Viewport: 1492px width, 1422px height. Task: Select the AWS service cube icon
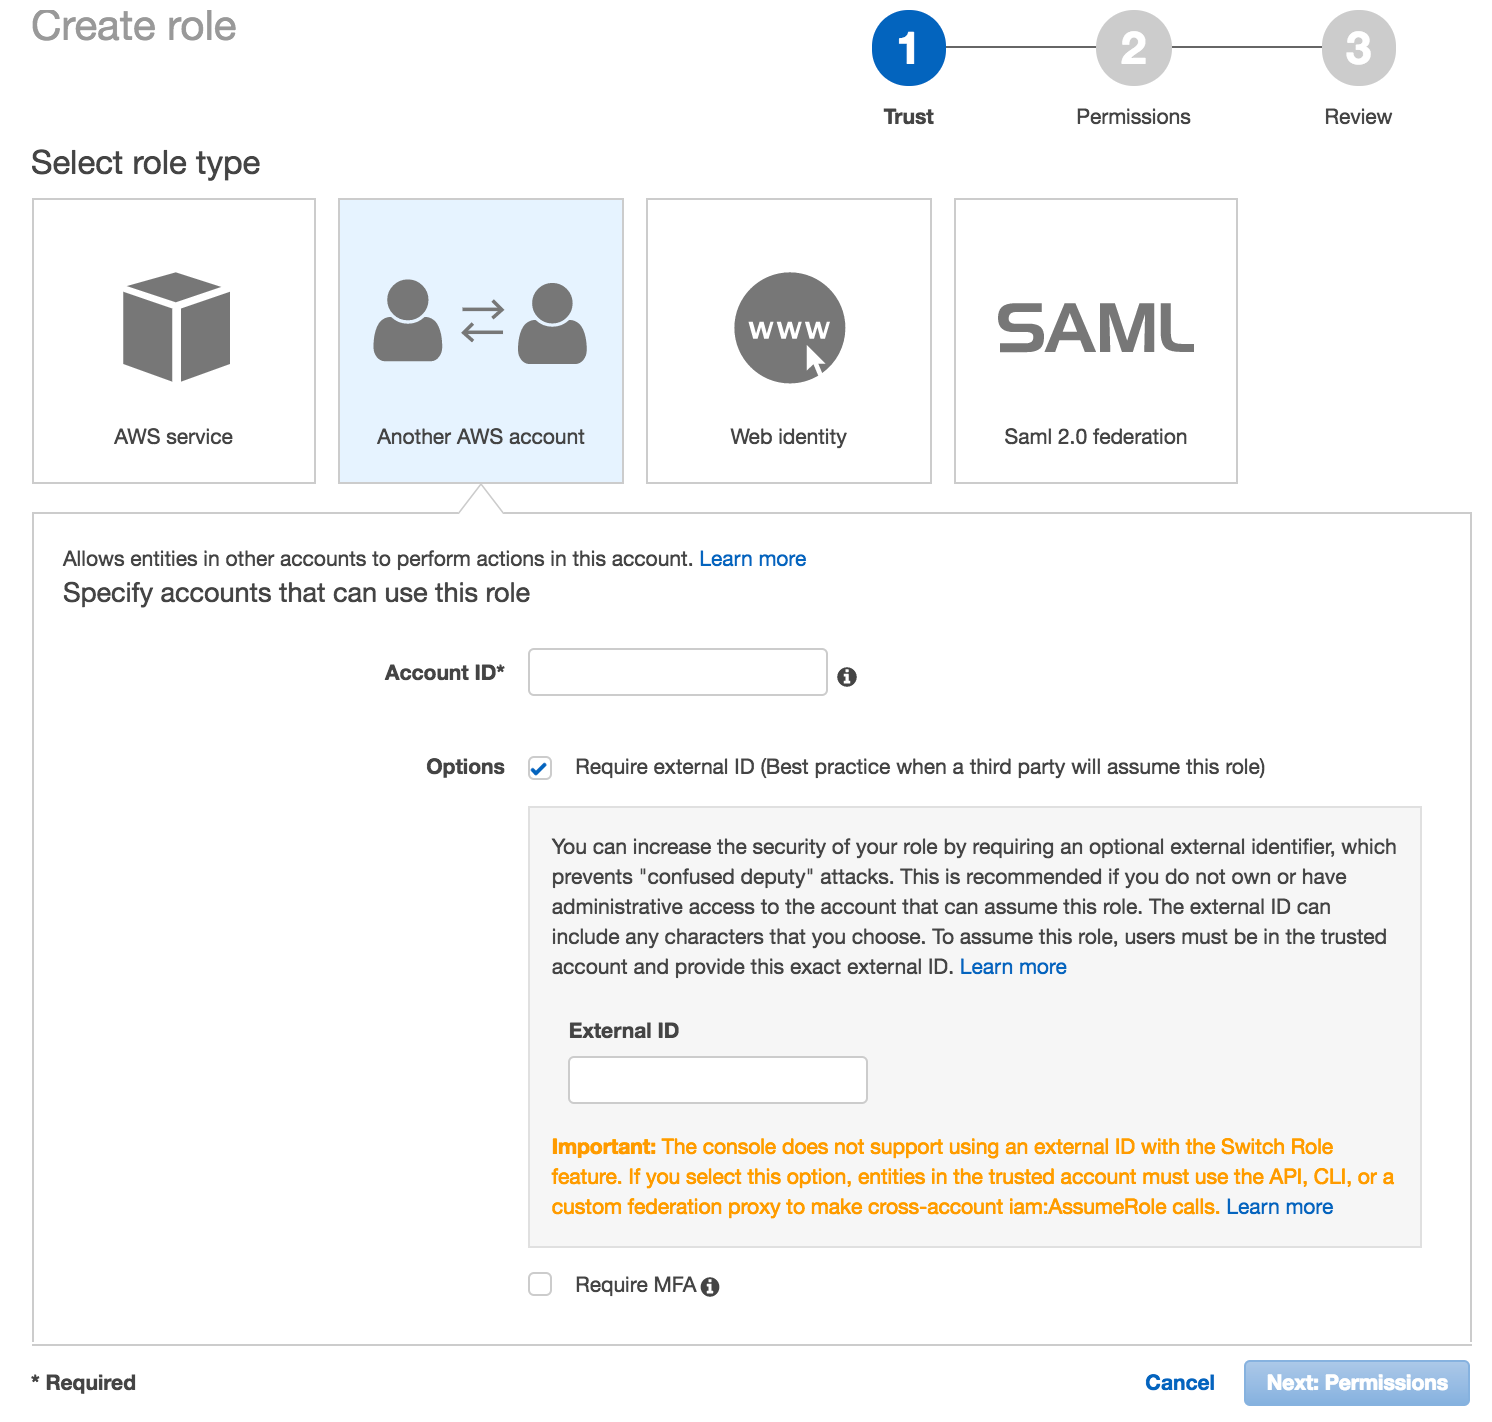click(x=176, y=327)
